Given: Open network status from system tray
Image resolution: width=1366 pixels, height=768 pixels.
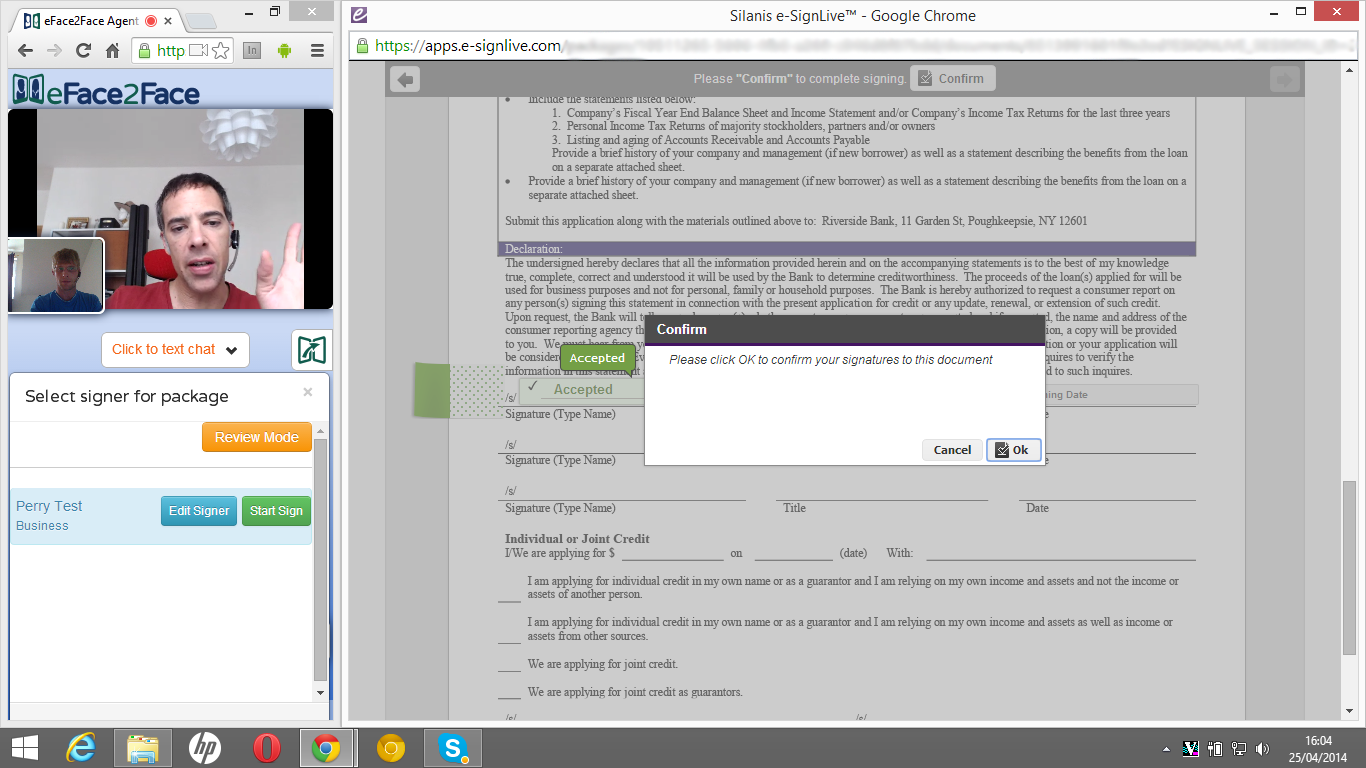Looking at the screenshot, I should point(1238,748).
